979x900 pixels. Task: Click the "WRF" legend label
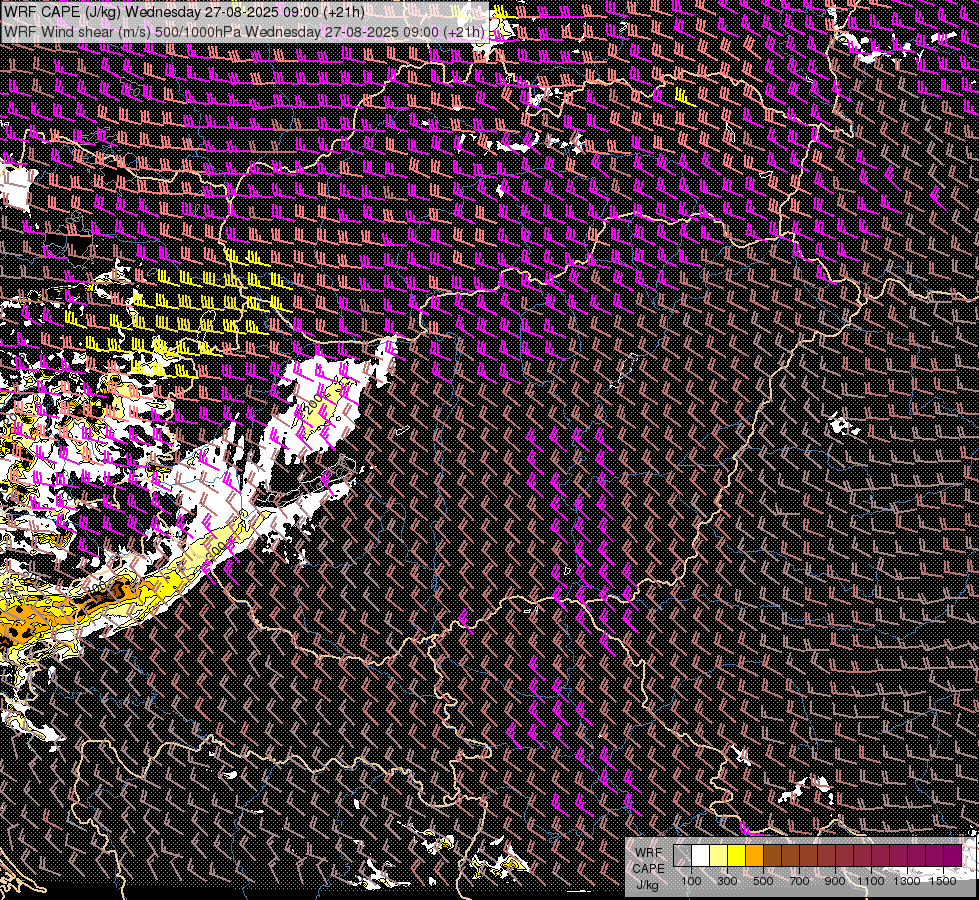click(649, 853)
